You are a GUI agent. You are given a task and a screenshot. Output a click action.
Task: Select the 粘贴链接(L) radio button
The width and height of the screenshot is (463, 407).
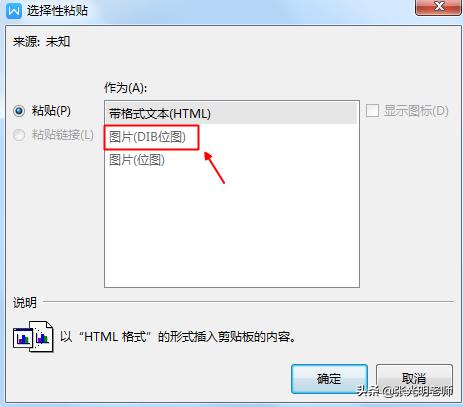(x=19, y=135)
